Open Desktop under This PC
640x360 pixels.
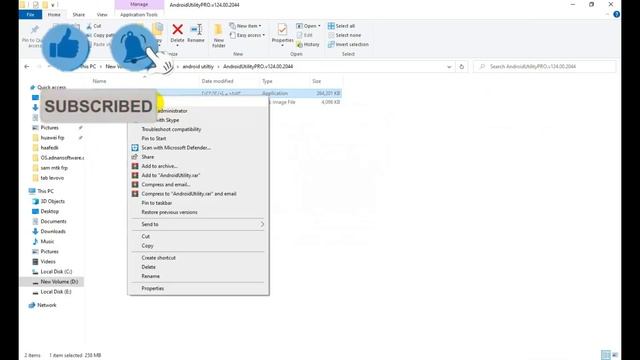tap(49, 211)
